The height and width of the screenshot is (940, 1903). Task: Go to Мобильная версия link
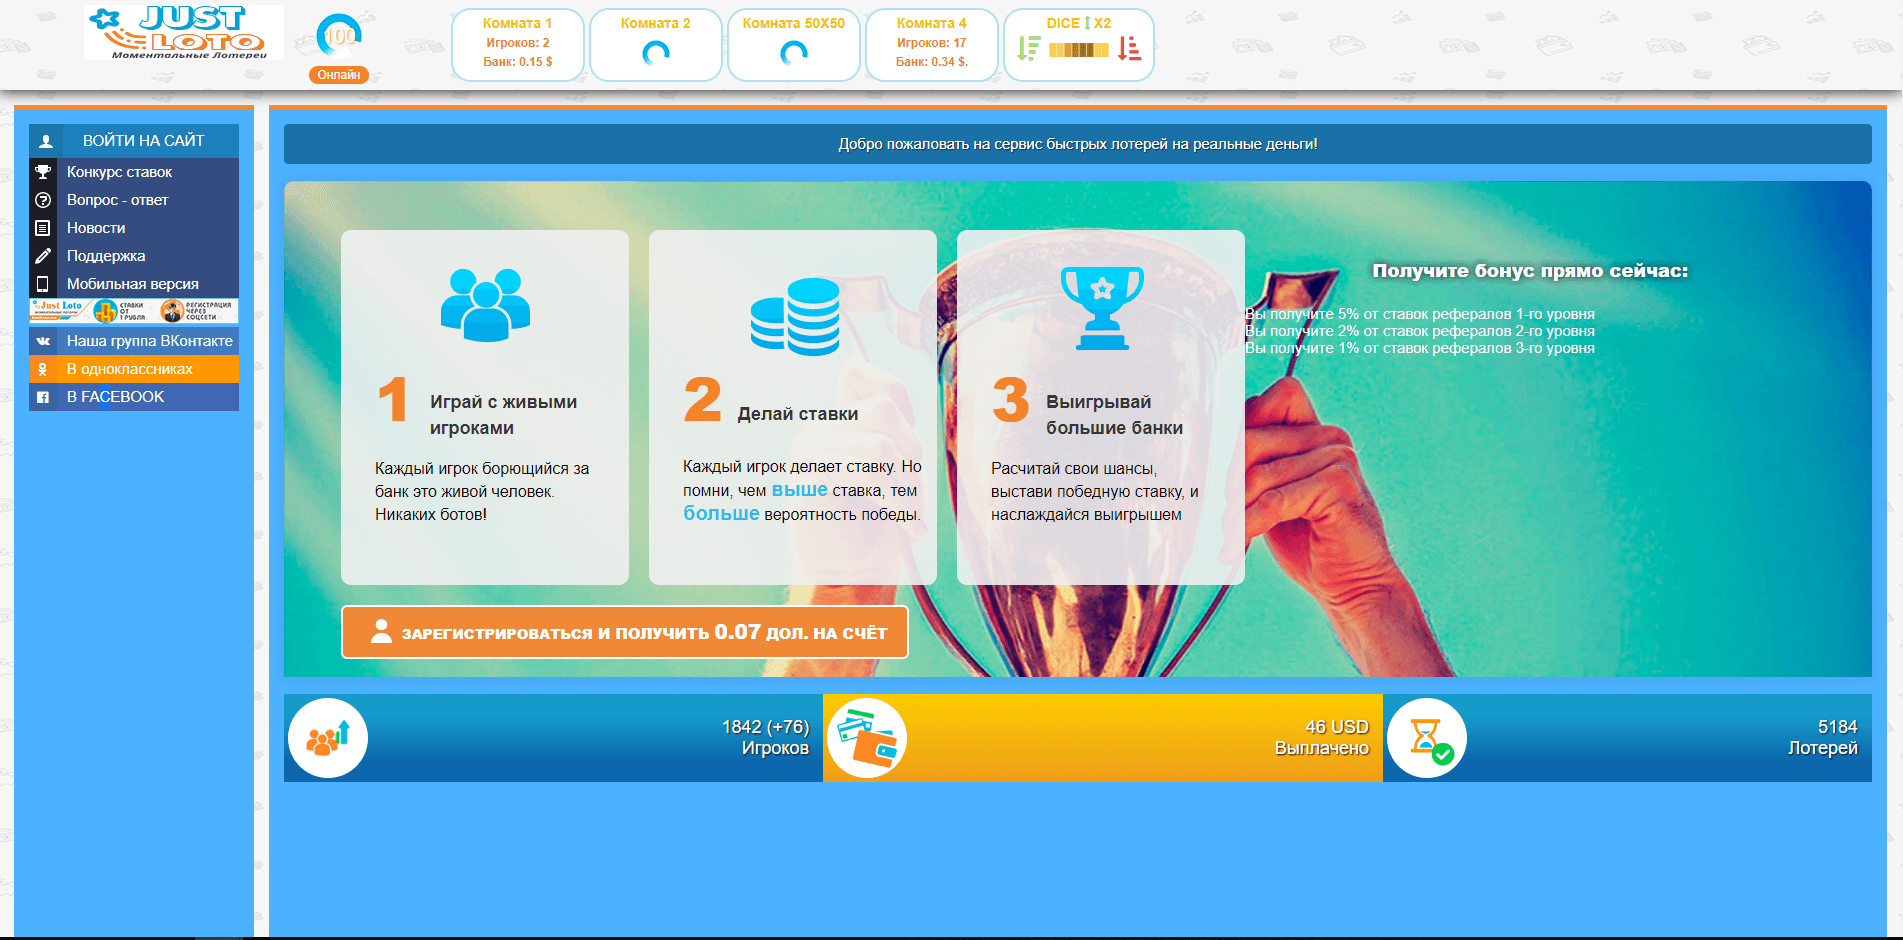(132, 284)
